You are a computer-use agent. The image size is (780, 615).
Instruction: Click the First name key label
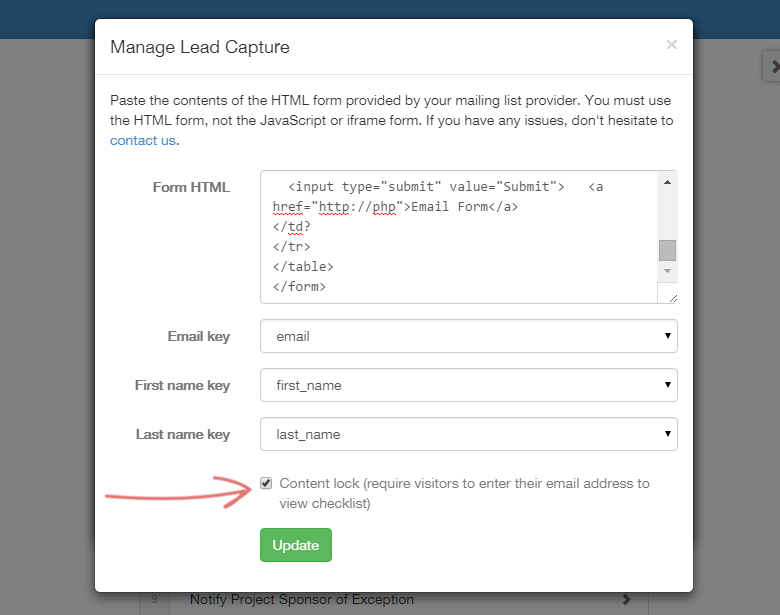[182, 385]
